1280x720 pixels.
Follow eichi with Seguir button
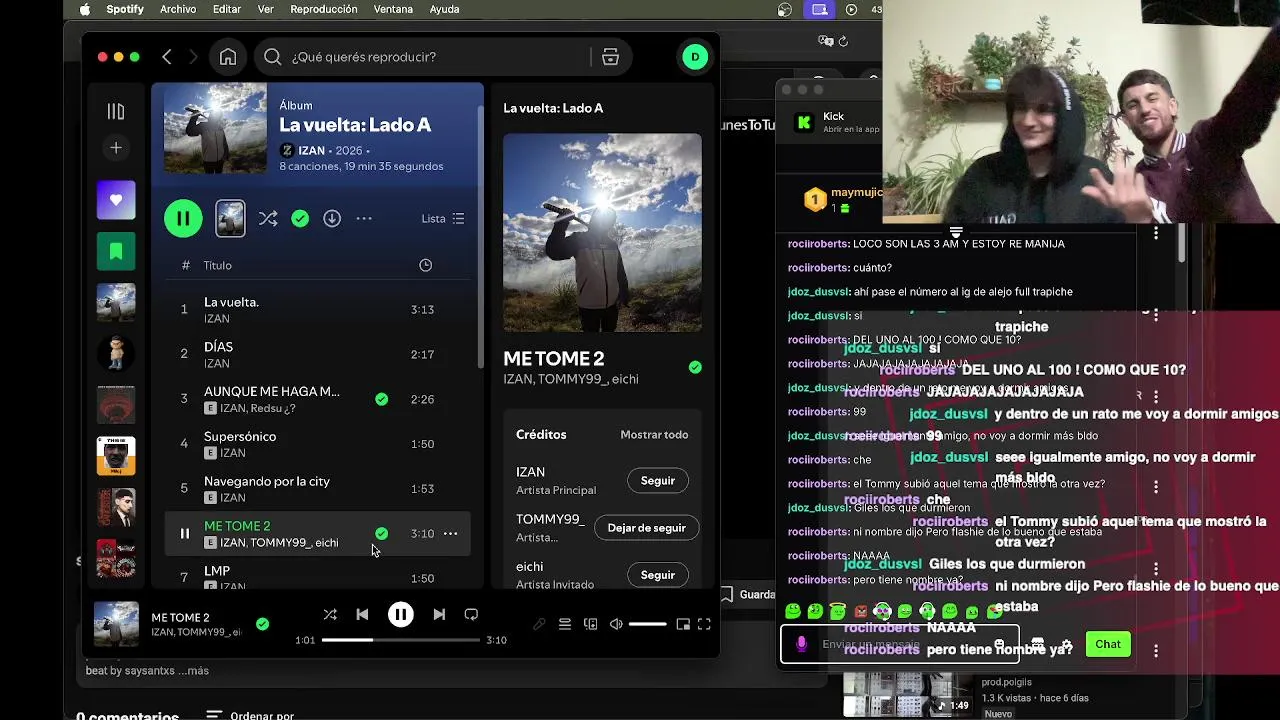657,575
